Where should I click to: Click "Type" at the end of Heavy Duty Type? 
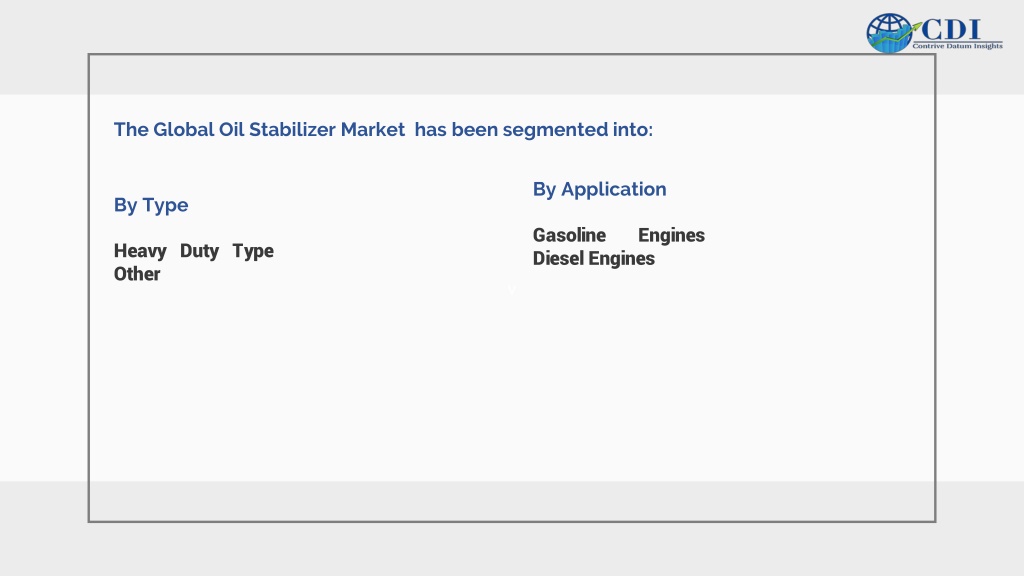coord(253,251)
